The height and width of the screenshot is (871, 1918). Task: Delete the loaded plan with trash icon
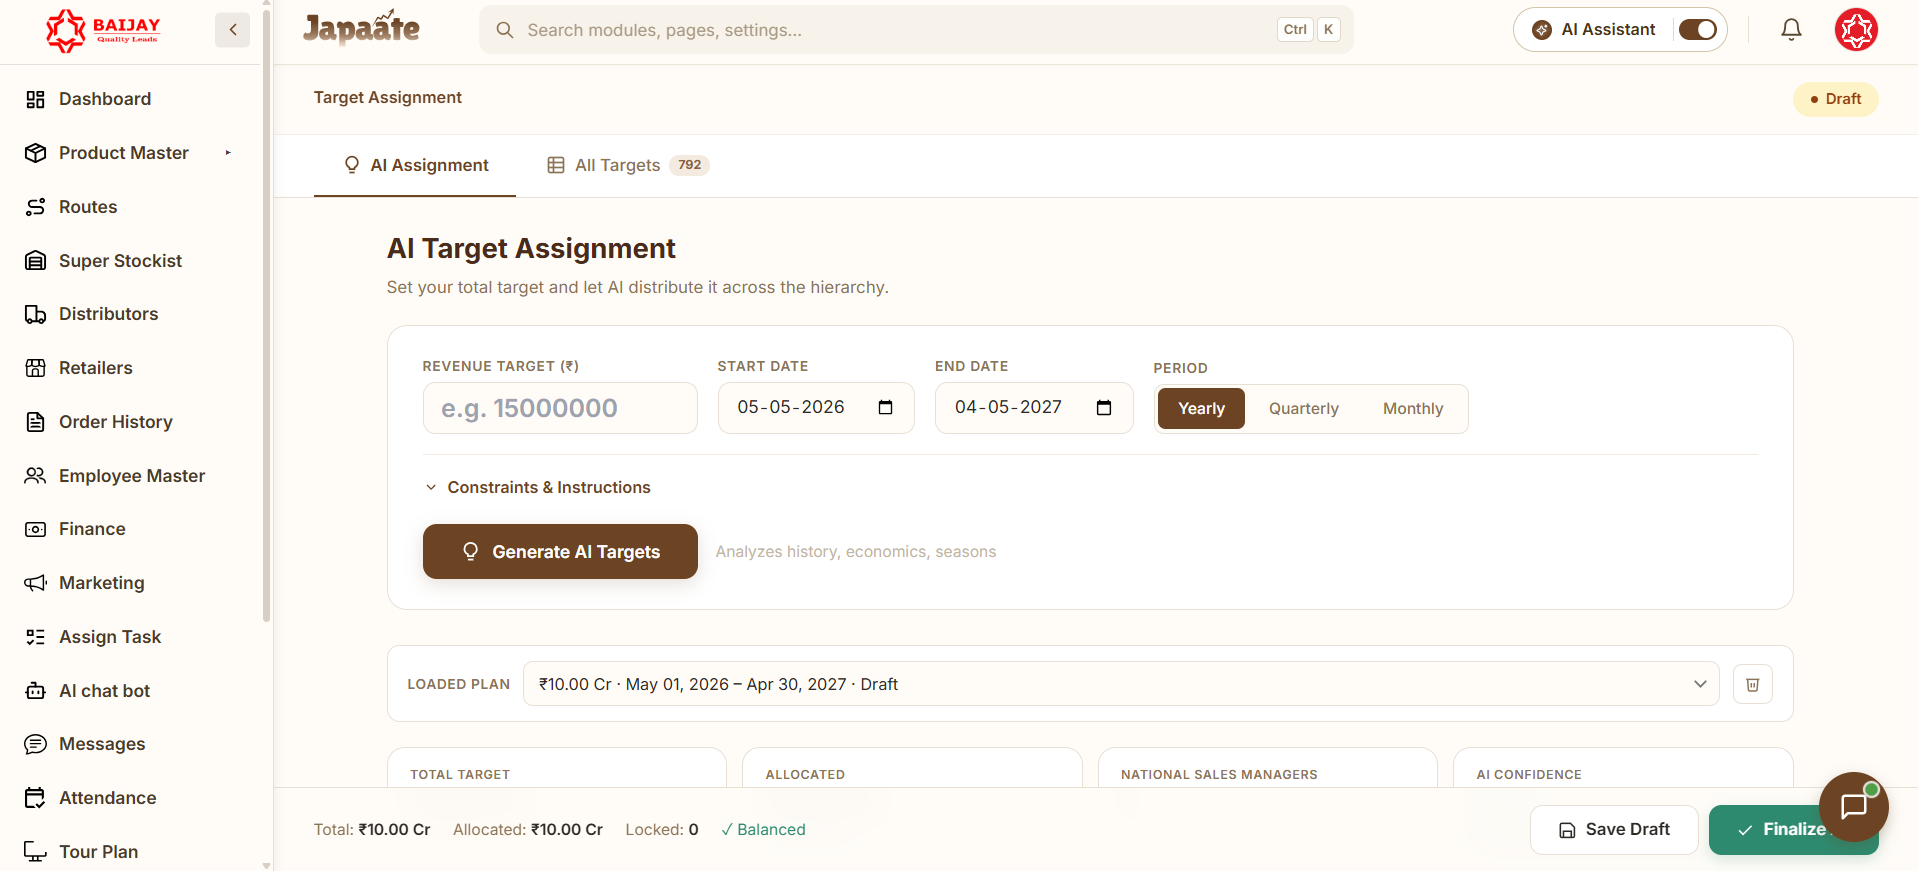[x=1752, y=684]
